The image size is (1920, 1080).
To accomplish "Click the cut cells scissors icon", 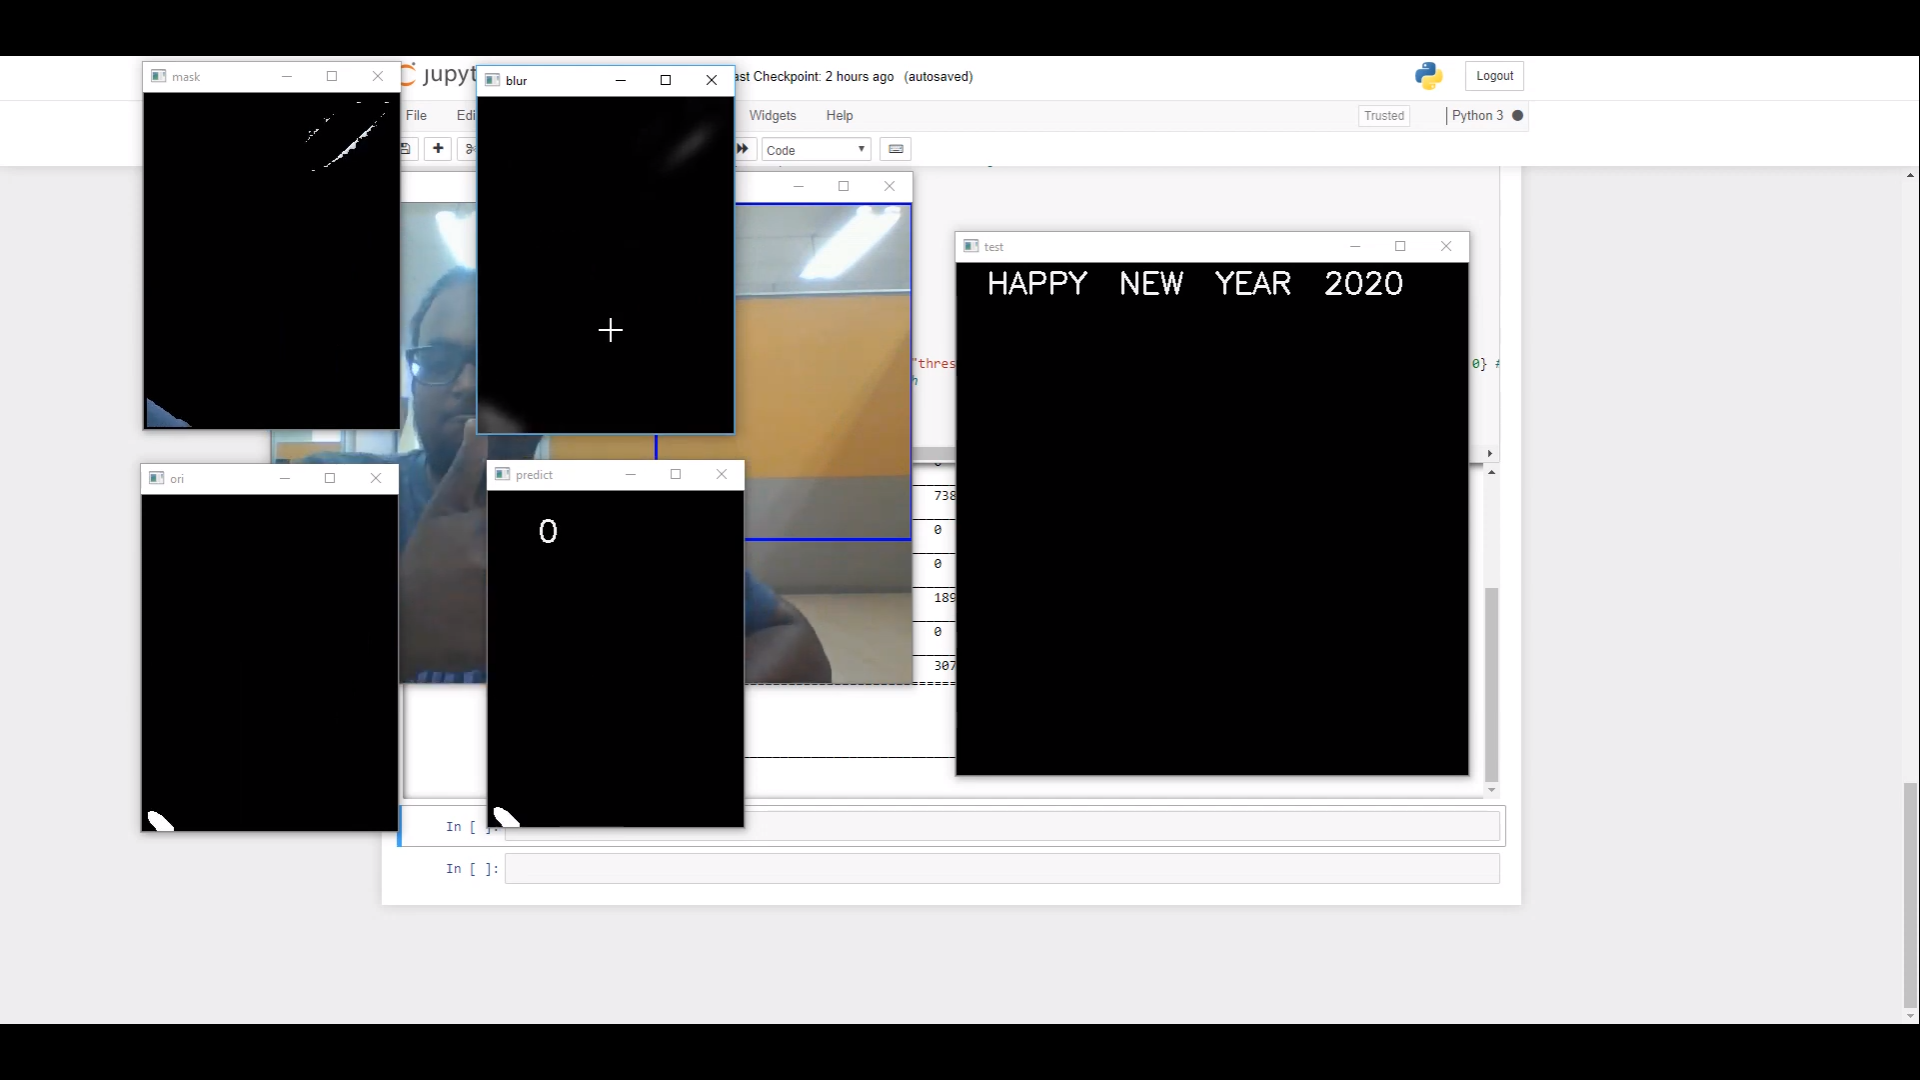I will click(x=469, y=149).
